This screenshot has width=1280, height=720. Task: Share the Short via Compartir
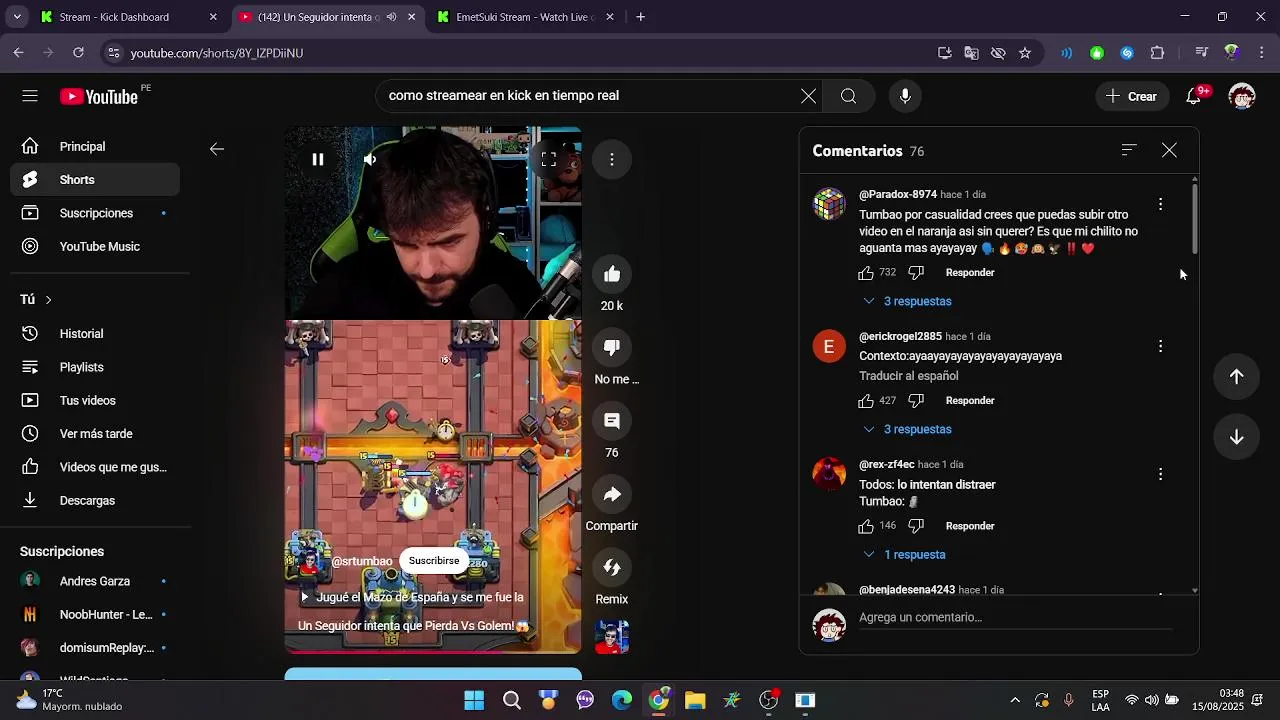pyautogui.click(x=612, y=494)
